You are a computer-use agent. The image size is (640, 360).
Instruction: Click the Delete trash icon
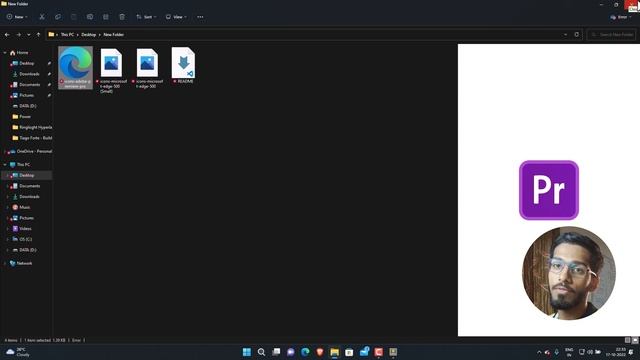(x=122, y=17)
